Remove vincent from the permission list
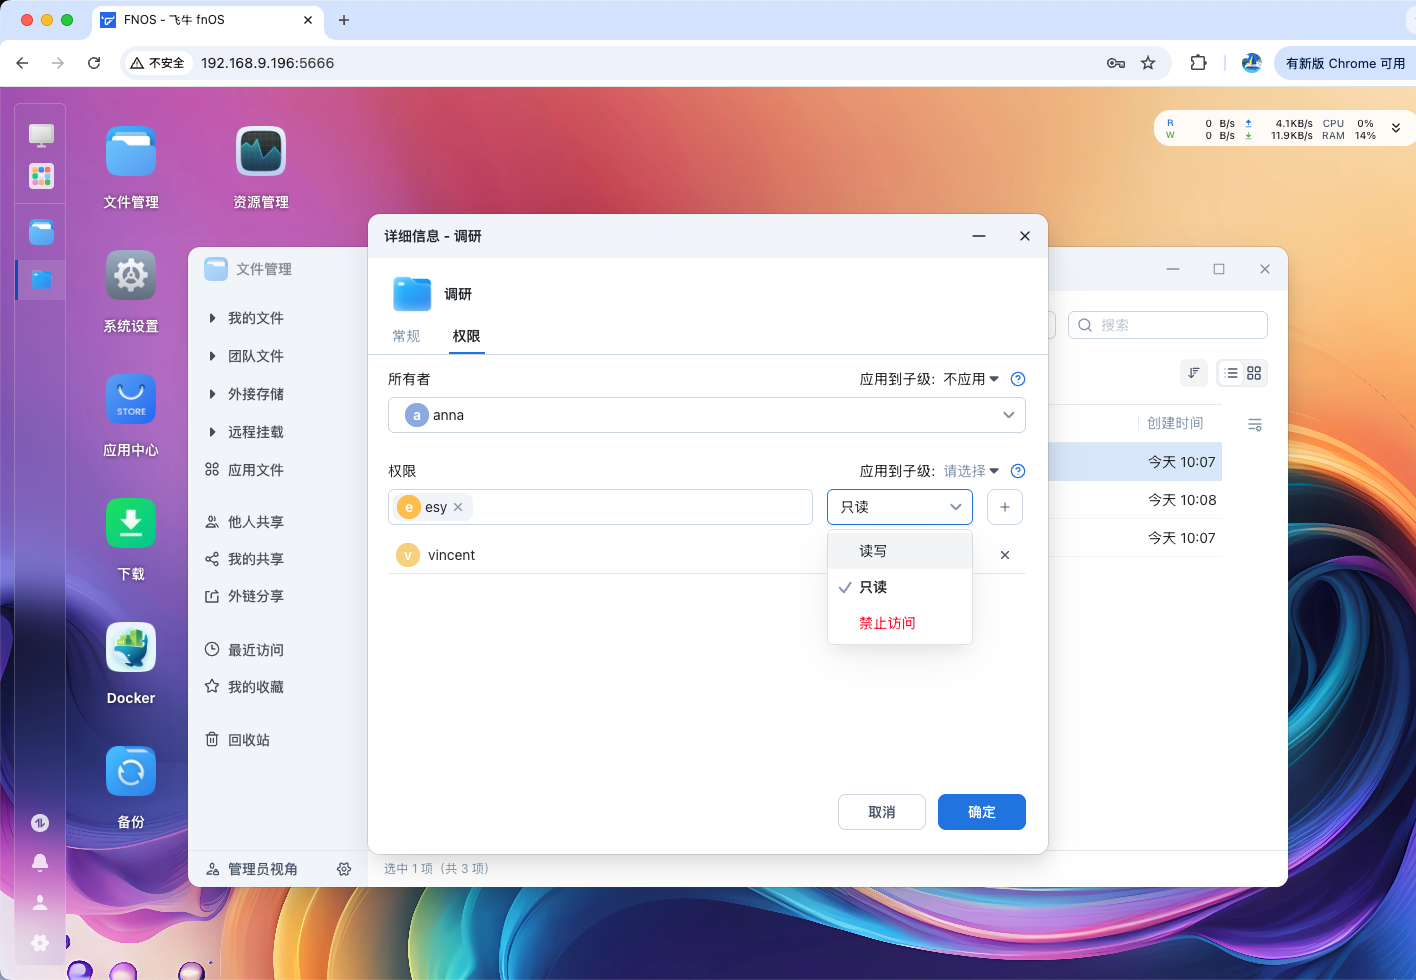Screen dimensions: 1416x980 point(1005,555)
